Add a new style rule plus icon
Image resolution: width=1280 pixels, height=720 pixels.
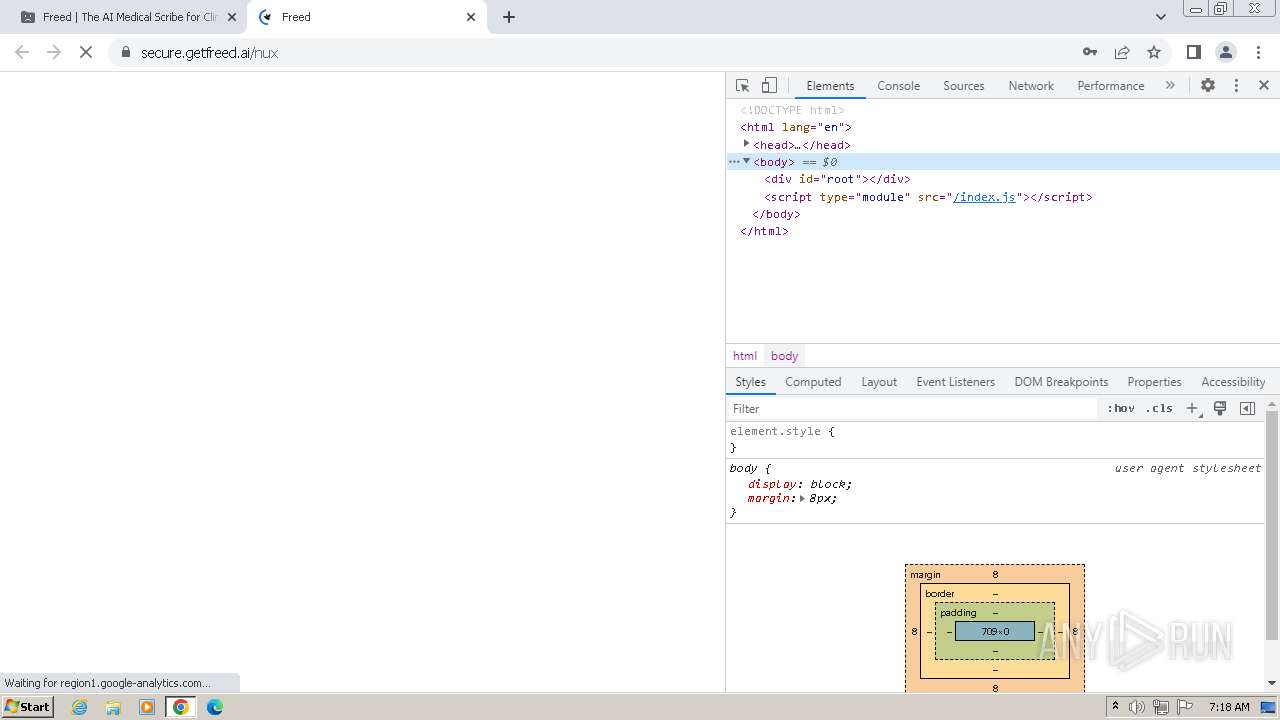point(1192,409)
